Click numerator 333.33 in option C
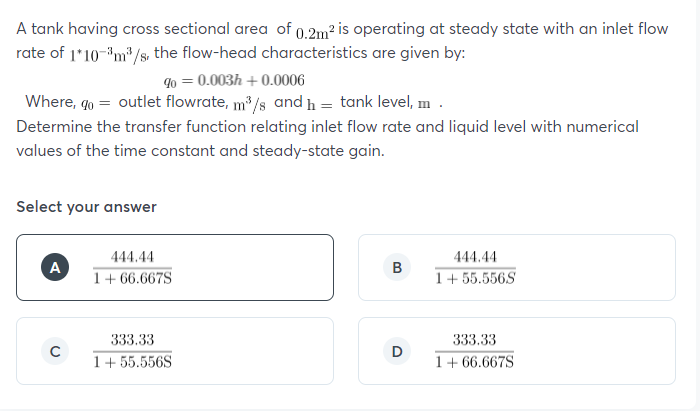 click(x=132, y=340)
